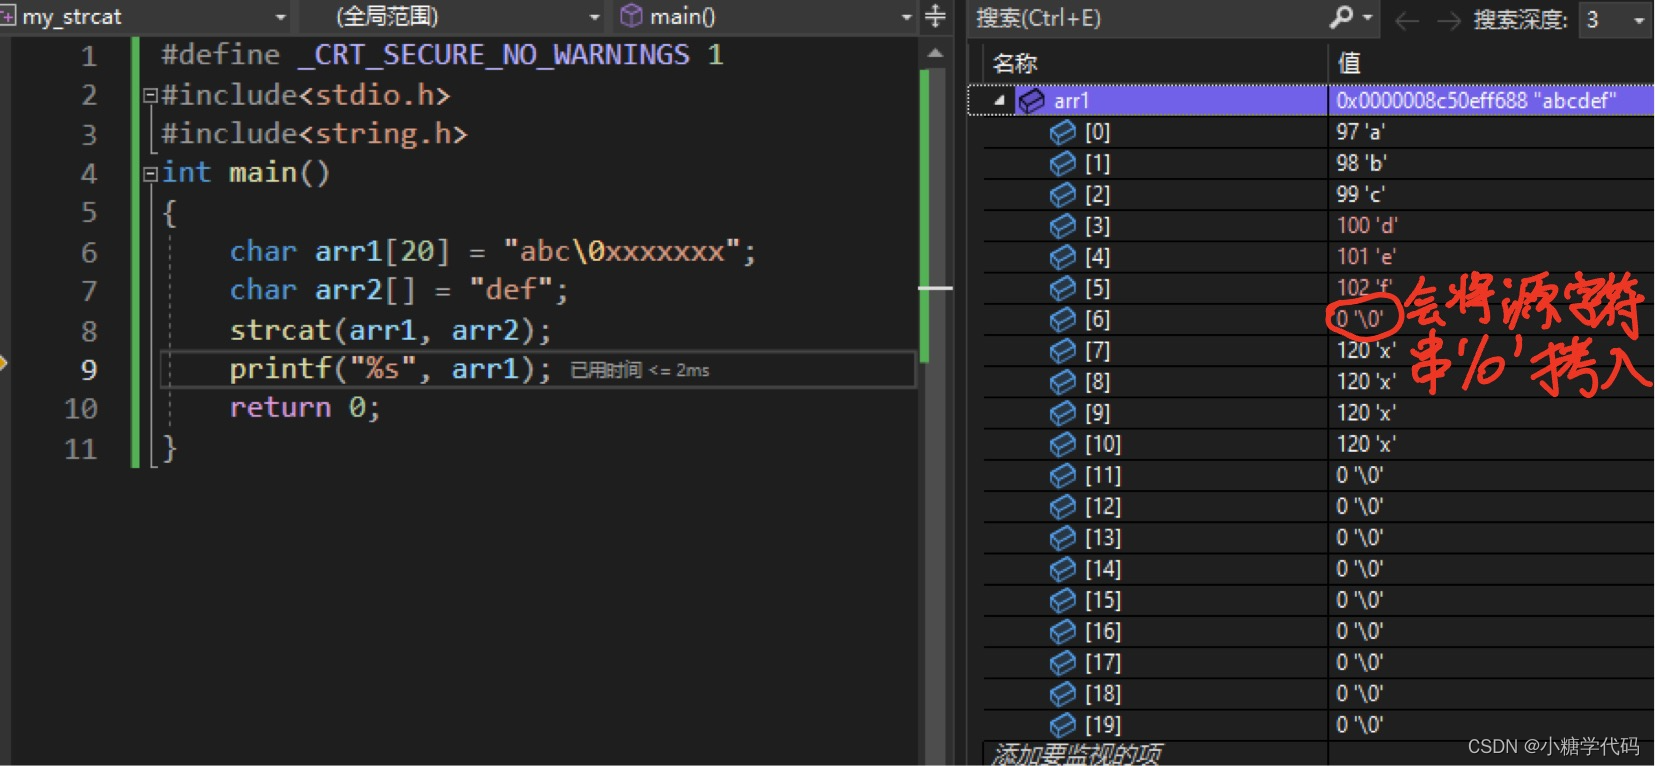Click the previous search result arrow
Viewport: 1655px width, 766px height.
pyautogui.click(x=1407, y=20)
